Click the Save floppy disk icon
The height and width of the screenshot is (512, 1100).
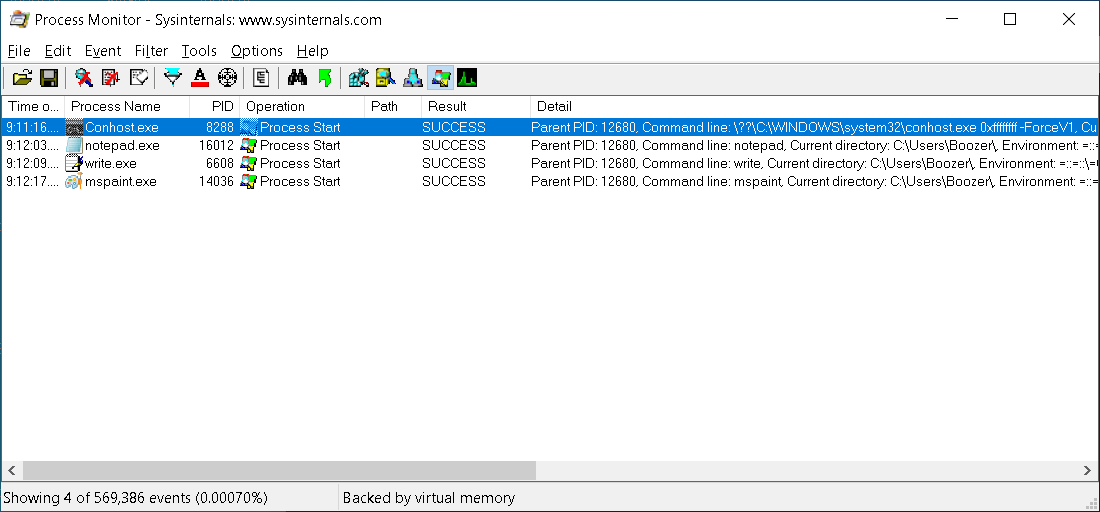[48, 78]
